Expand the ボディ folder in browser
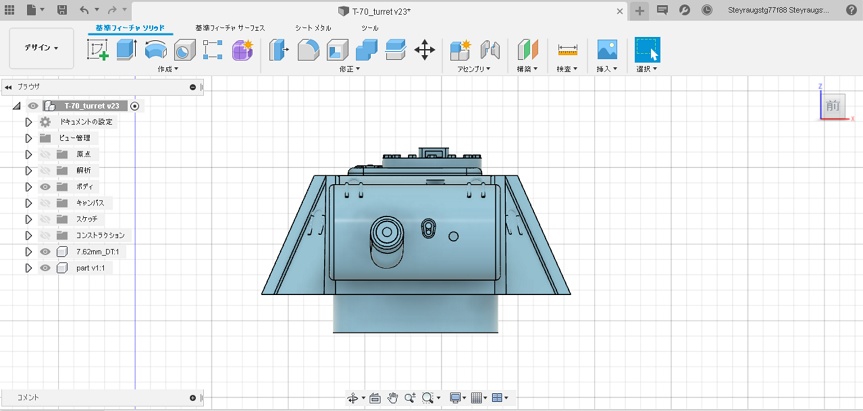The height and width of the screenshot is (411, 863). pos(29,187)
